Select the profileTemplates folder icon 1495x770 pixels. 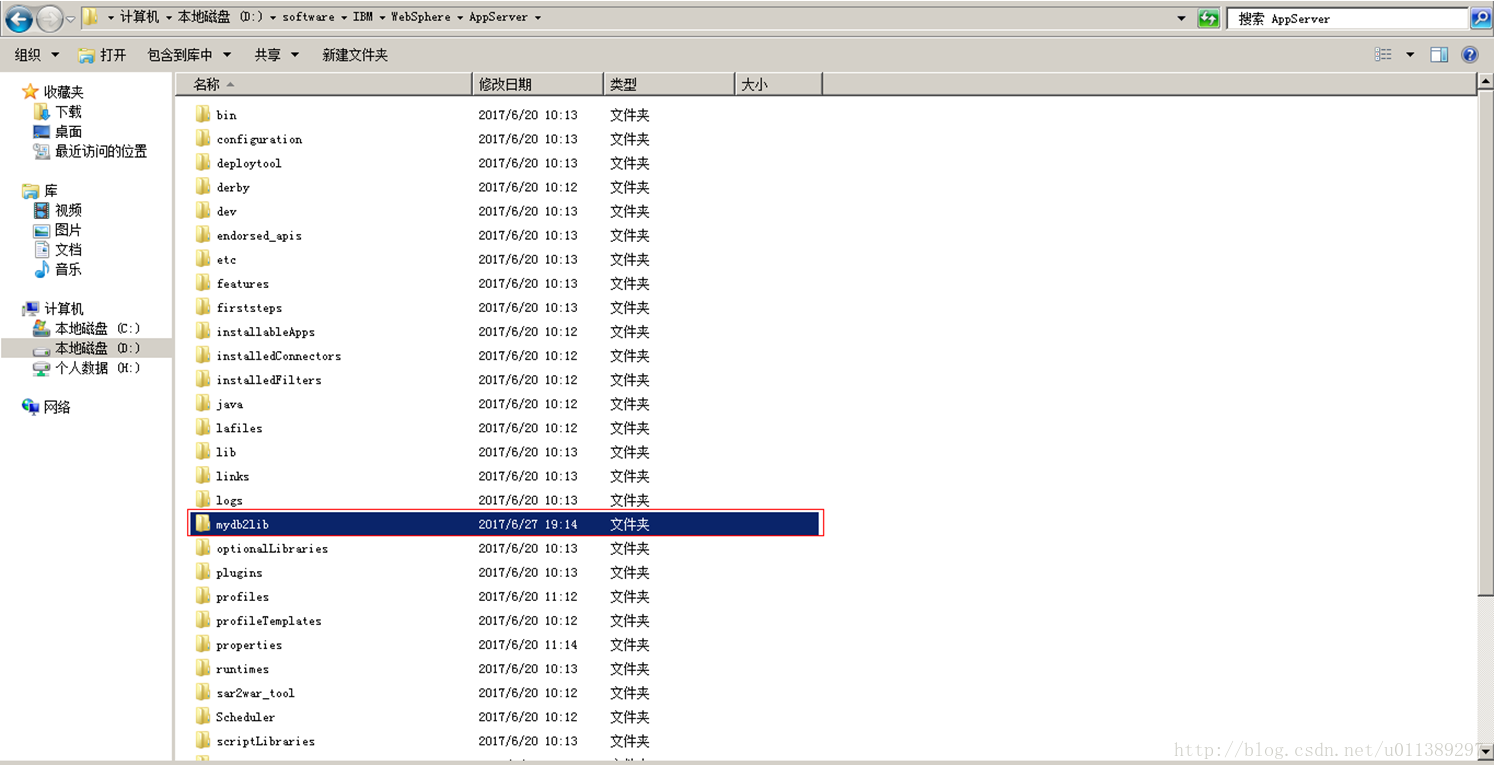[x=203, y=620]
